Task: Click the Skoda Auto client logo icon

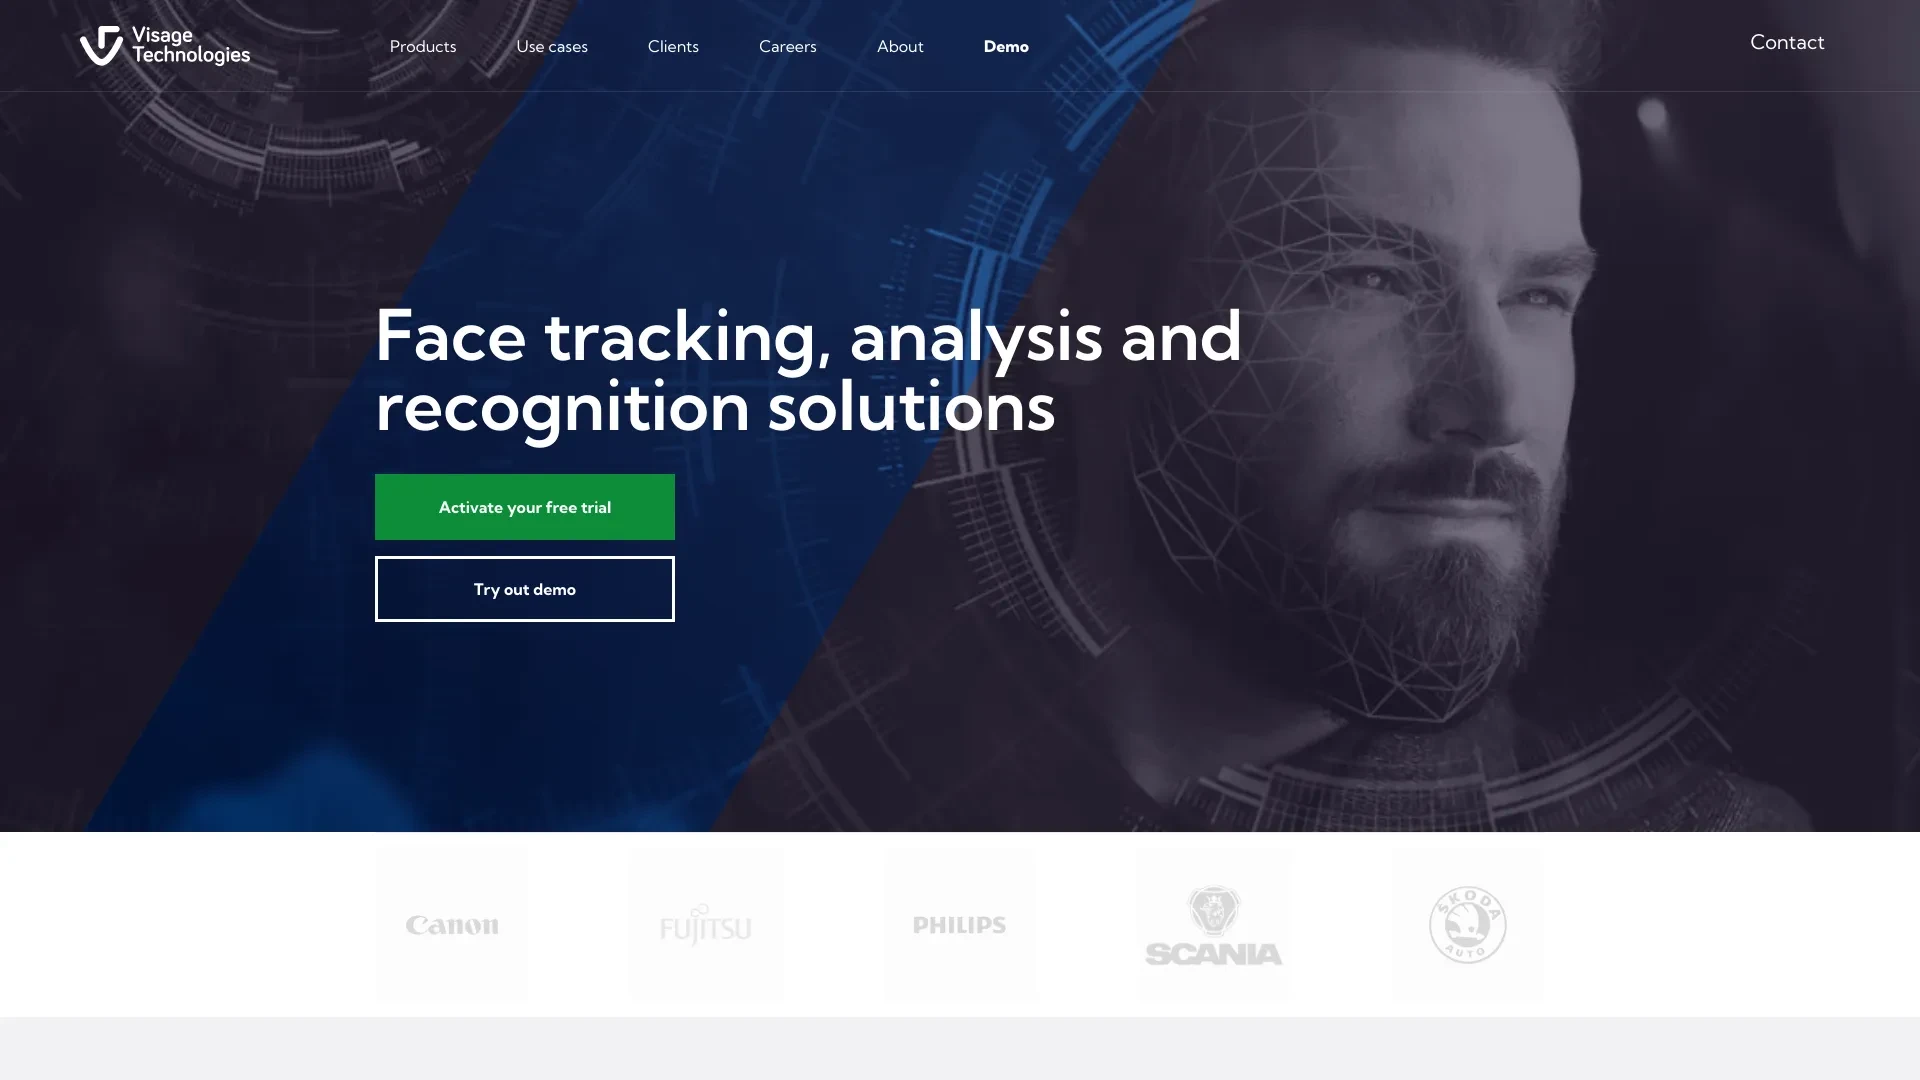Action: 1466,923
